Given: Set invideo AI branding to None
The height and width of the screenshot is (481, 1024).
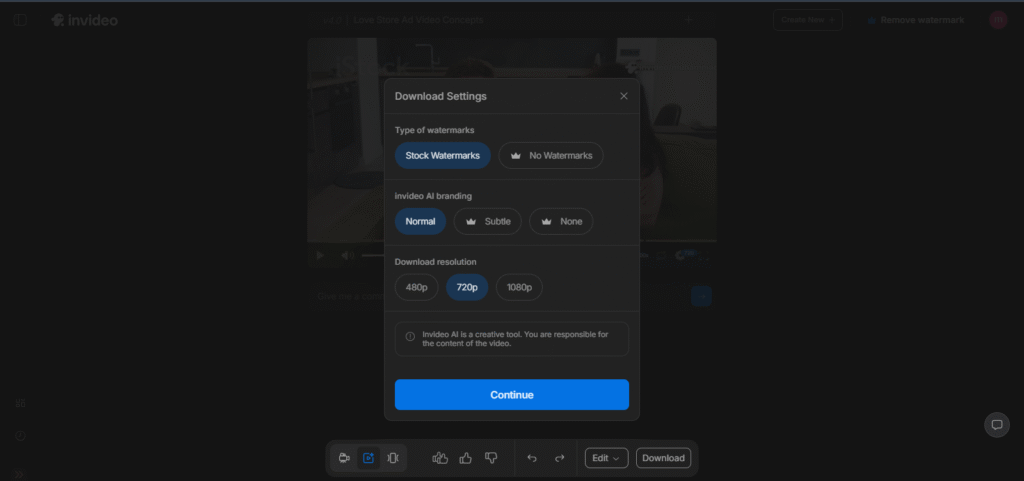Looking at the screenshot, I should pyautogui.click(x=561, y=221).
